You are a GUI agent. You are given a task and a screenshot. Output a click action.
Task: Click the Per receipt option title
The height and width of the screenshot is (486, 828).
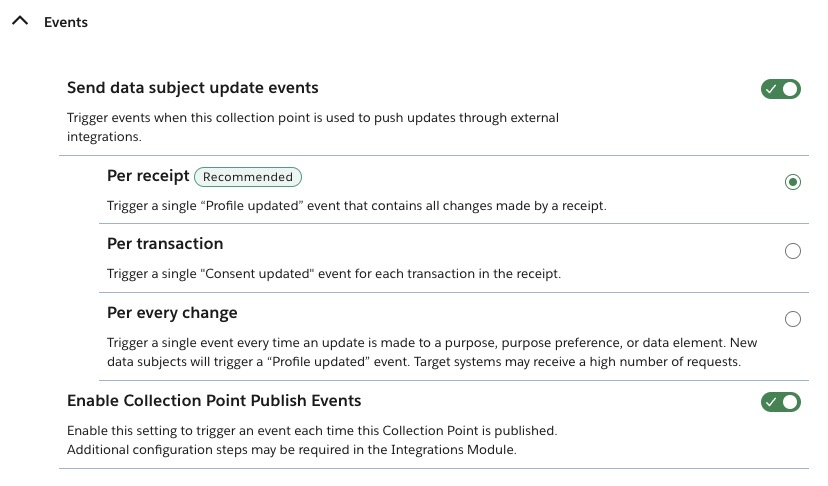coord(148,176)
